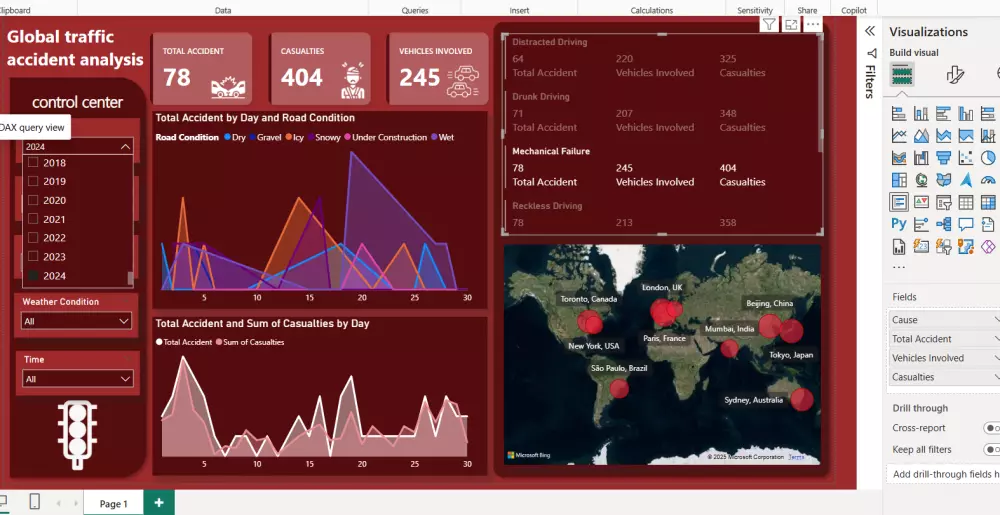Uncheck the 2024 year box
Image resolution: width=1000 pixels, height=515 pixels.
(x=33, y=276)
